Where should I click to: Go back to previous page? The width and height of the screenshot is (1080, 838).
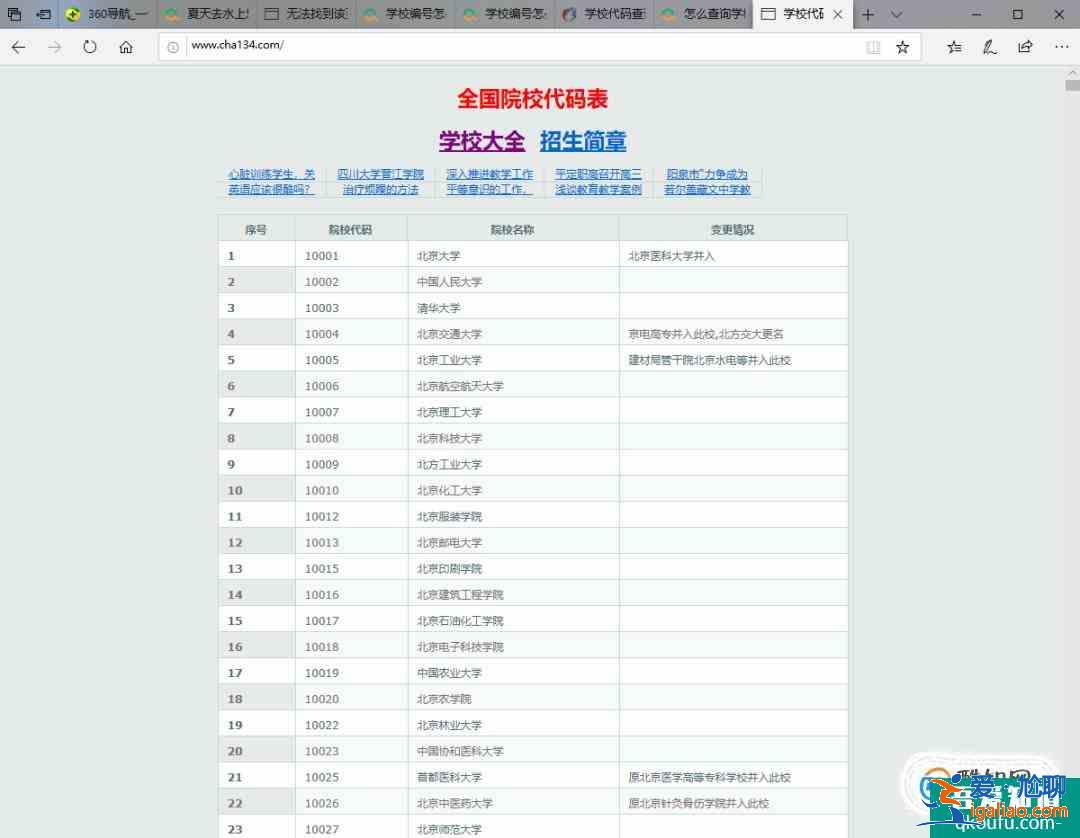19,47
